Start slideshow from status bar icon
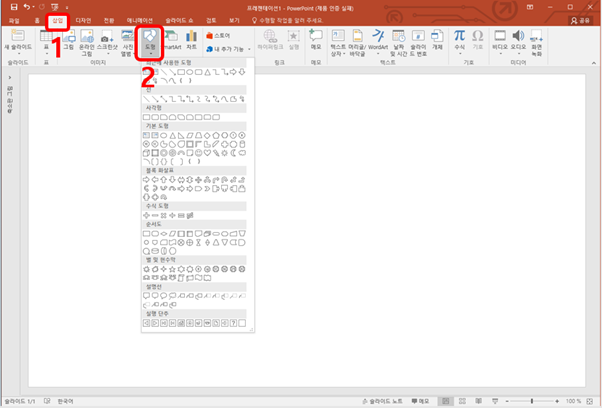Viewport: 602px width, 408px height. coord(495,401)
